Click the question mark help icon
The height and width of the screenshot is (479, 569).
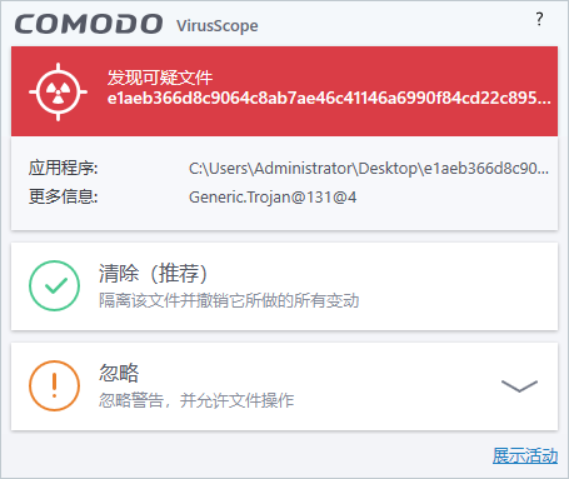click(x=539, y=19)
